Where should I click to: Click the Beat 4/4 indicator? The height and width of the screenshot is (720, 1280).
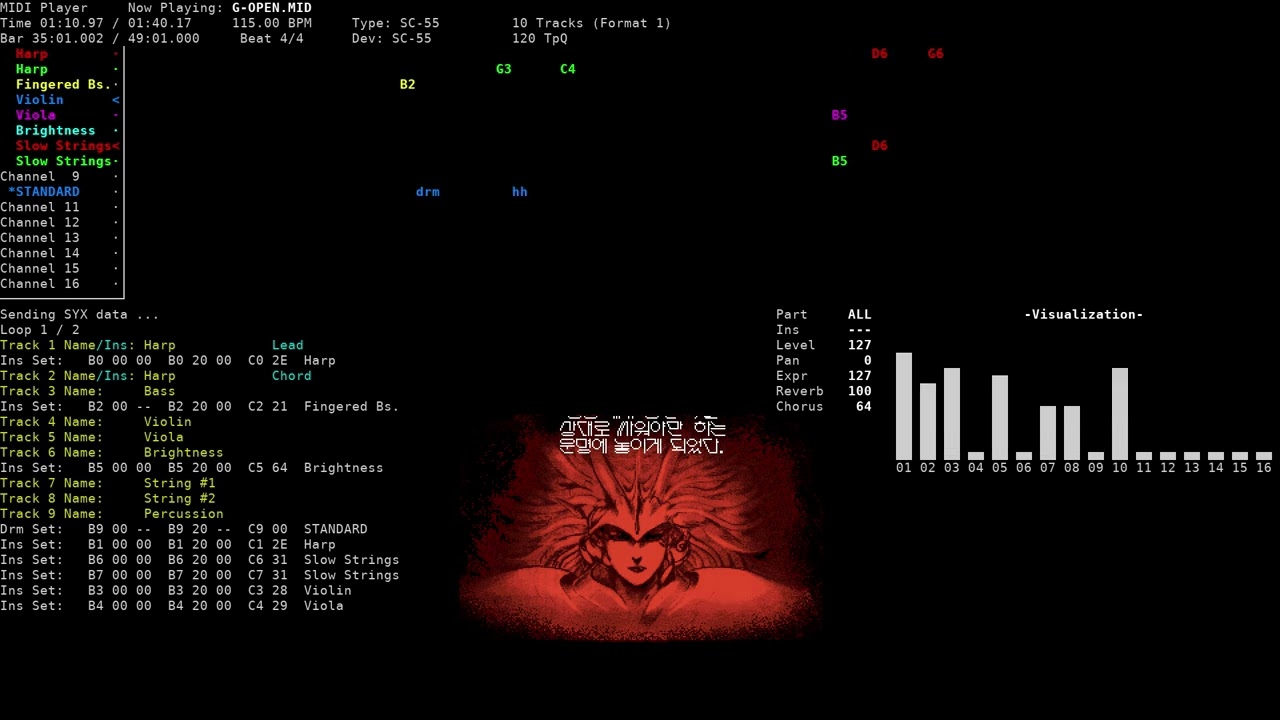coord(272,38)
